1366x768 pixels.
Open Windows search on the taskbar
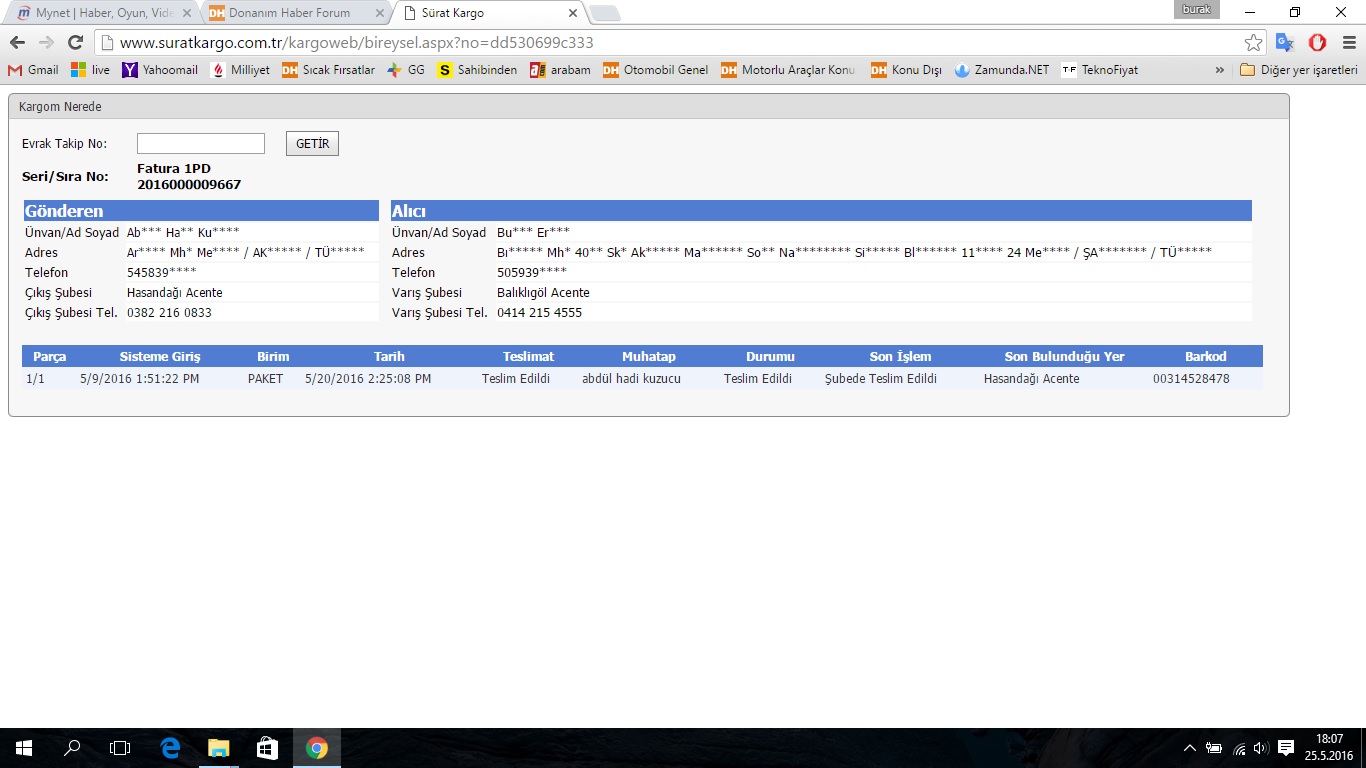click(72, 748)
